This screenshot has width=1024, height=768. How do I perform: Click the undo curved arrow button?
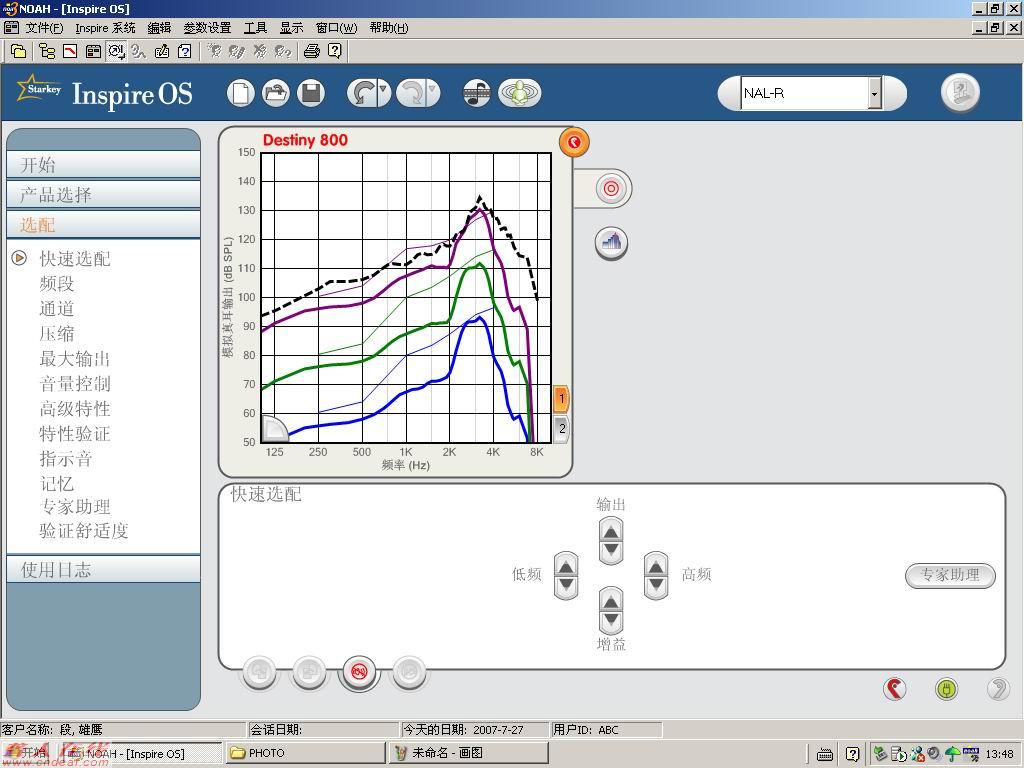coord(362,93)
